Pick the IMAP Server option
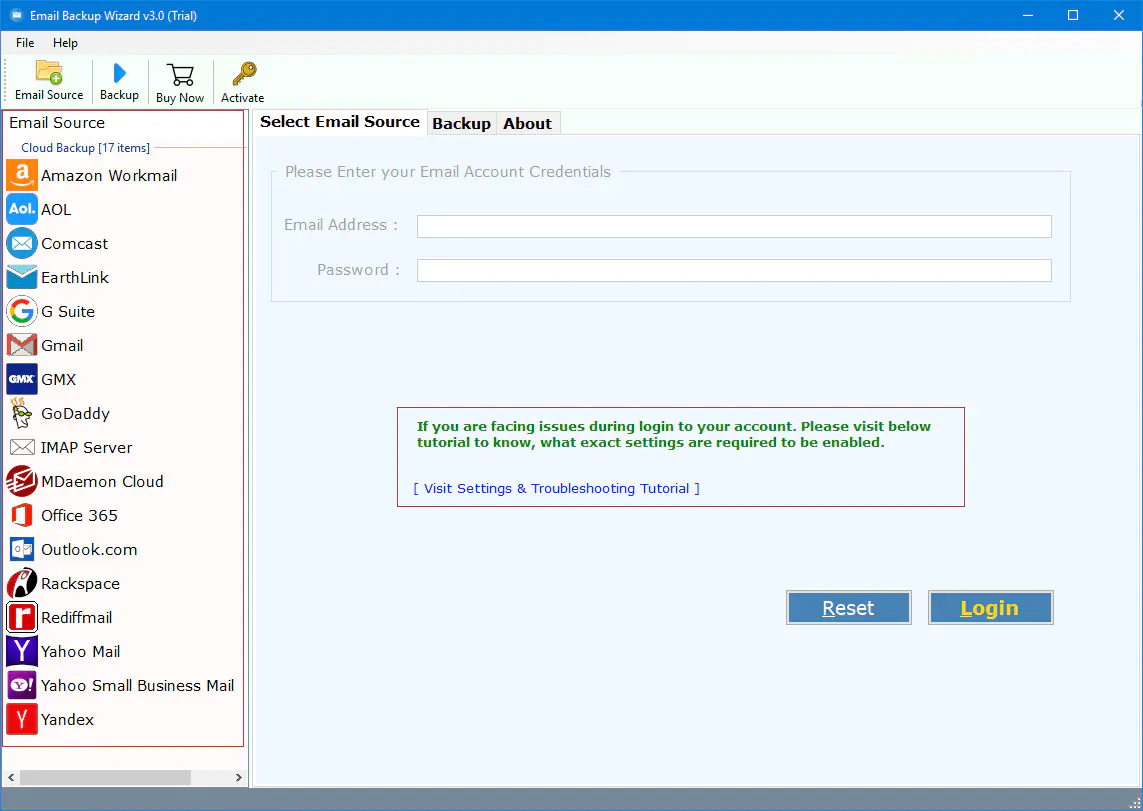Viewport: 1143px width, 811px height. coord(87,447)
